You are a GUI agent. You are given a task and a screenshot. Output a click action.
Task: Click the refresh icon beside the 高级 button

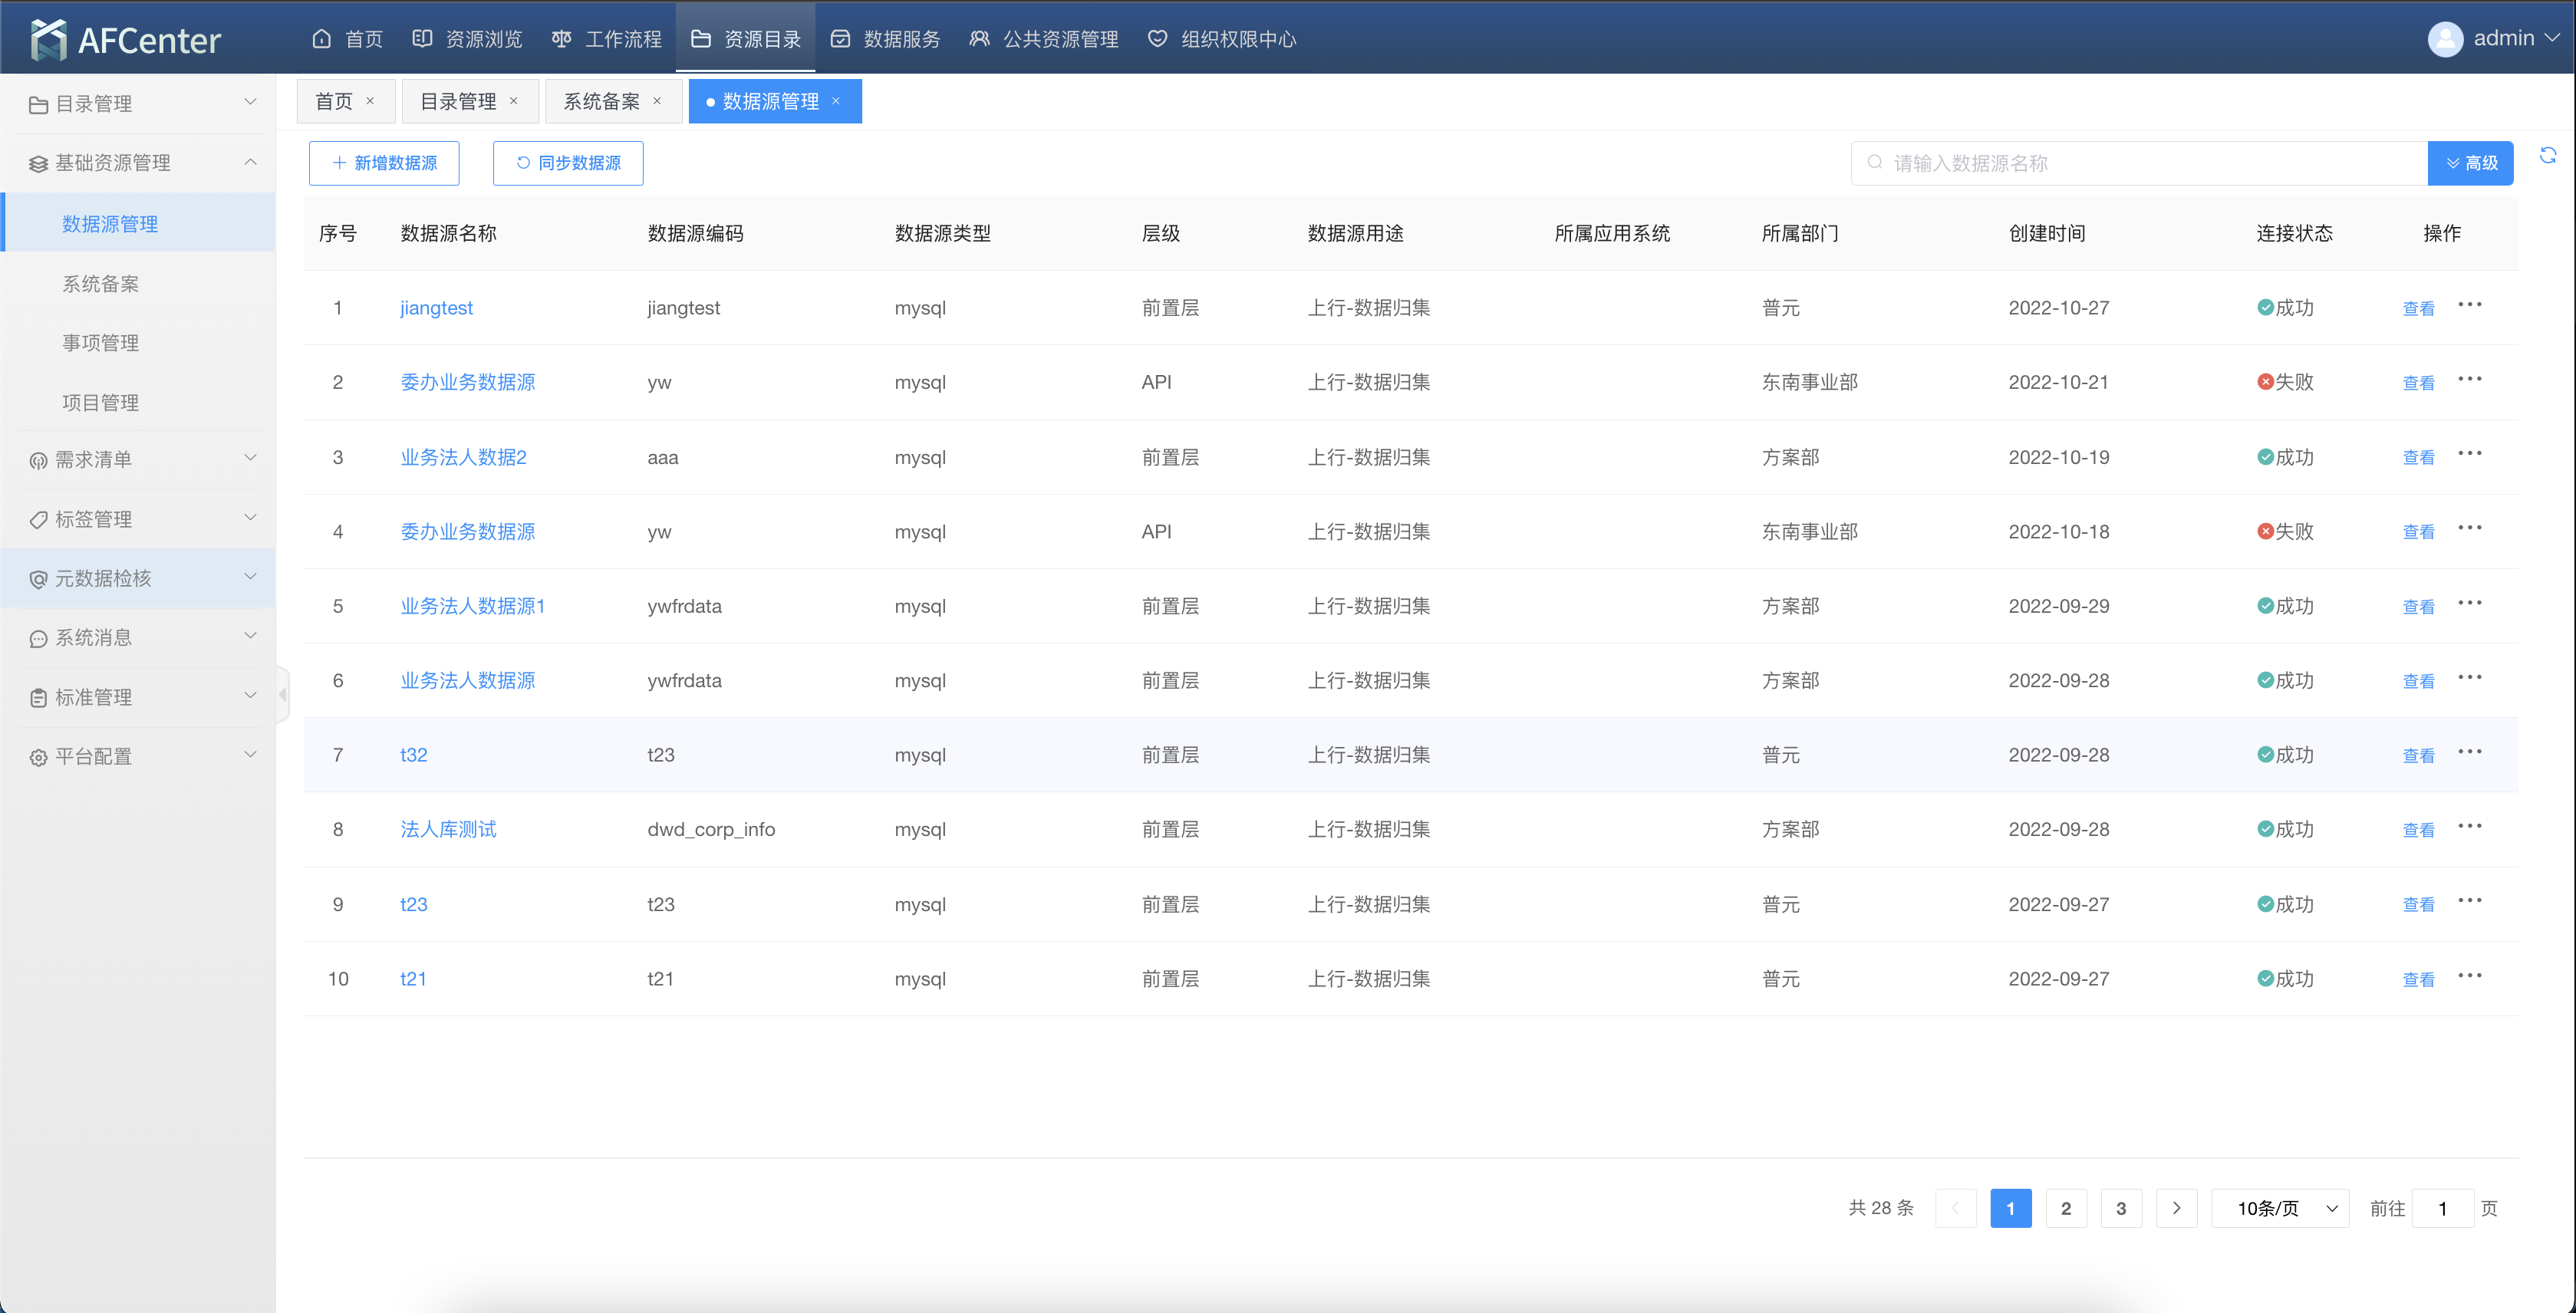click(2548, 155)
